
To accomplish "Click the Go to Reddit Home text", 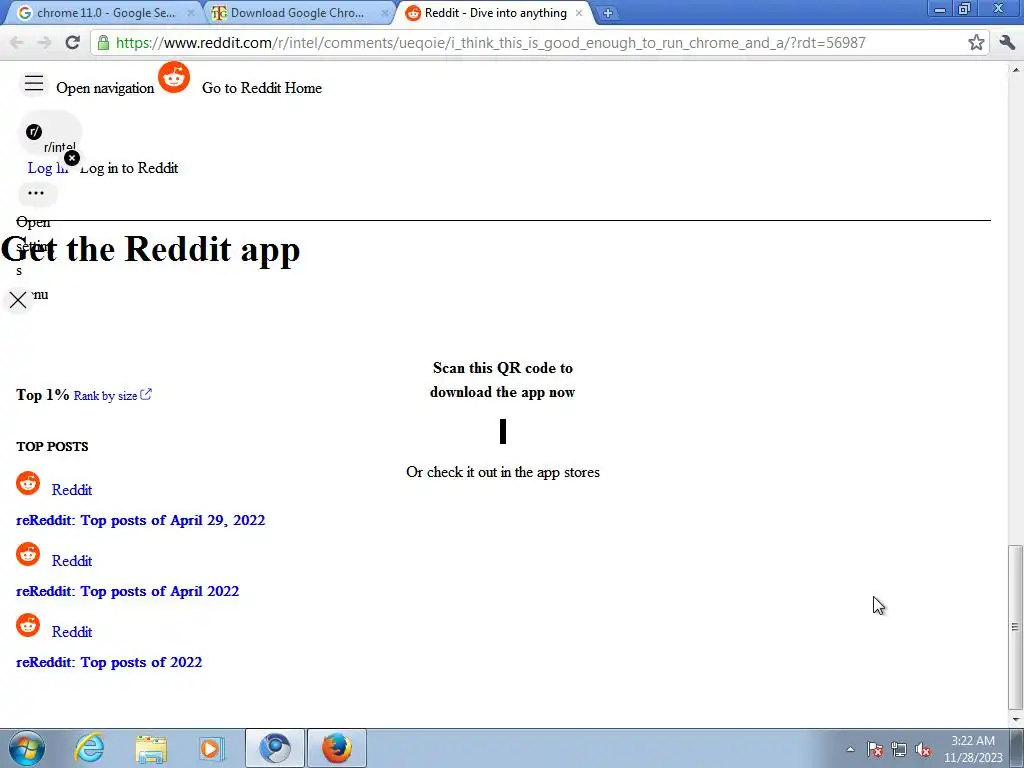I will point(262,88).
